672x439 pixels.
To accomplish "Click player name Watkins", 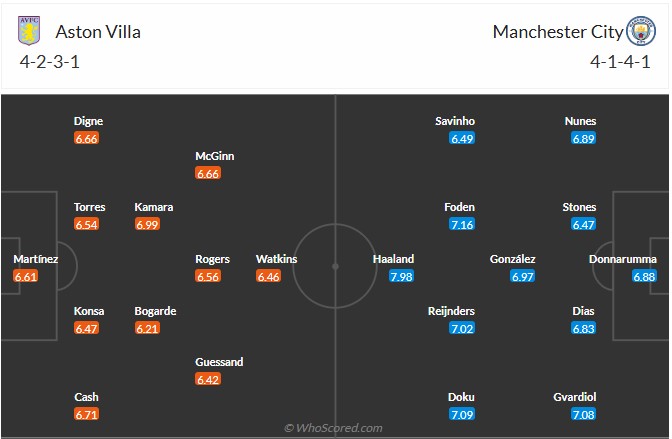I will pos(276,259).
